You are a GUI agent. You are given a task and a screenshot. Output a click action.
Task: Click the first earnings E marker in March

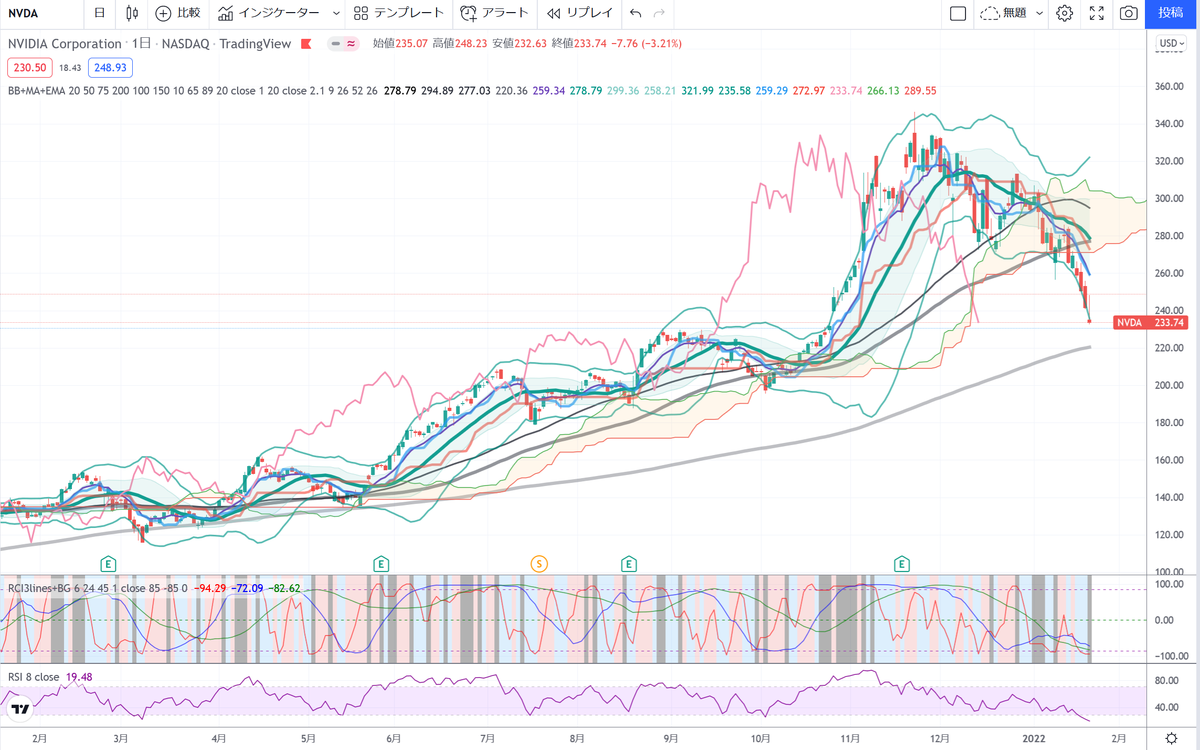(x=107, y=564)
